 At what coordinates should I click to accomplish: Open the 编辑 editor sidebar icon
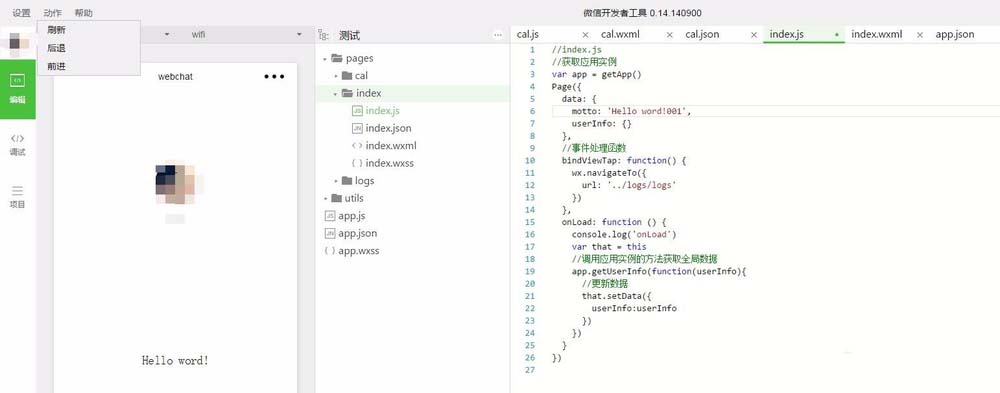click(x=18, y=89)
